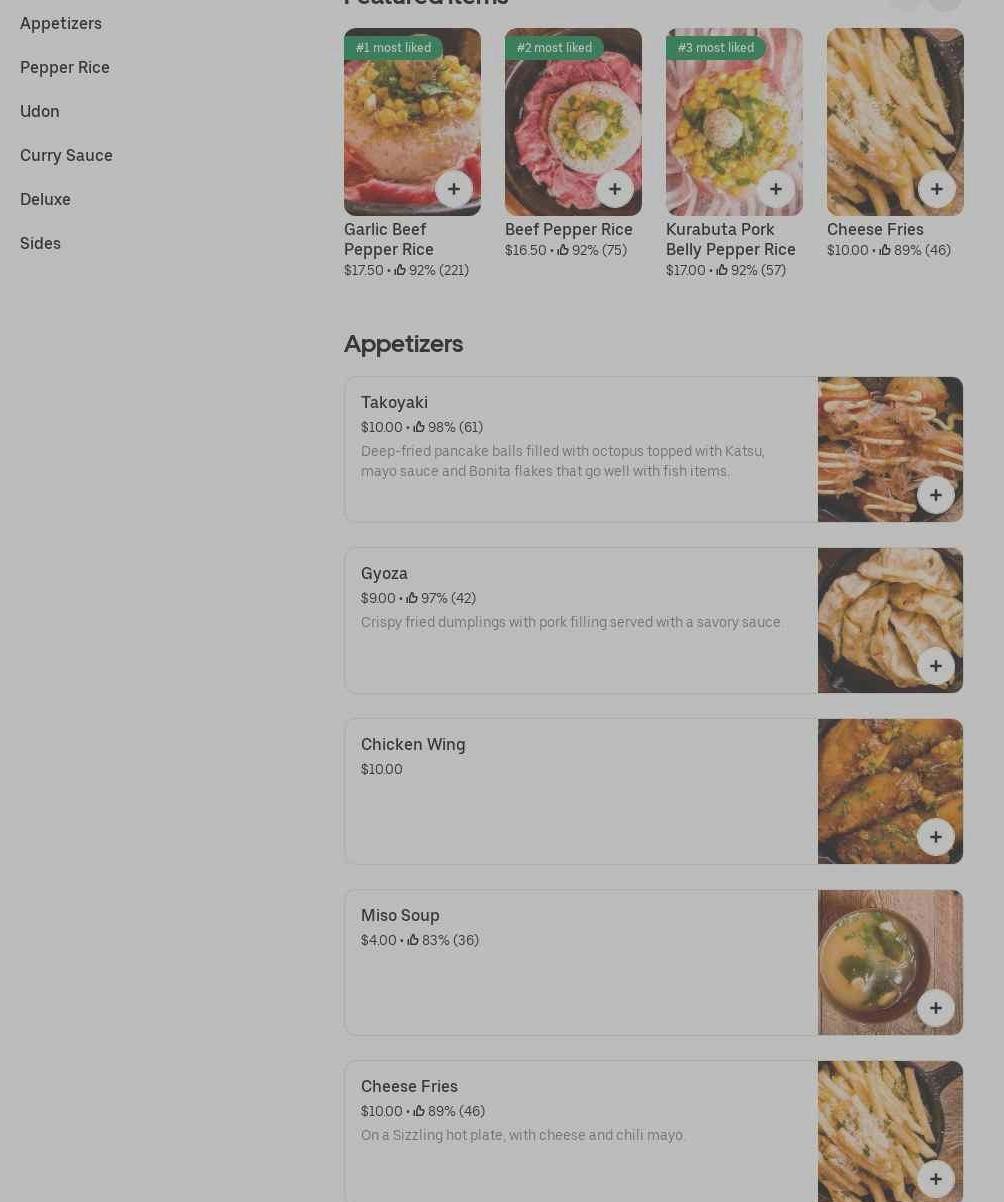The height and width of the screenshot is (1202, 1004).
Task: Add featured Cheese Fries card with plus icon
Action: (937, 189)
